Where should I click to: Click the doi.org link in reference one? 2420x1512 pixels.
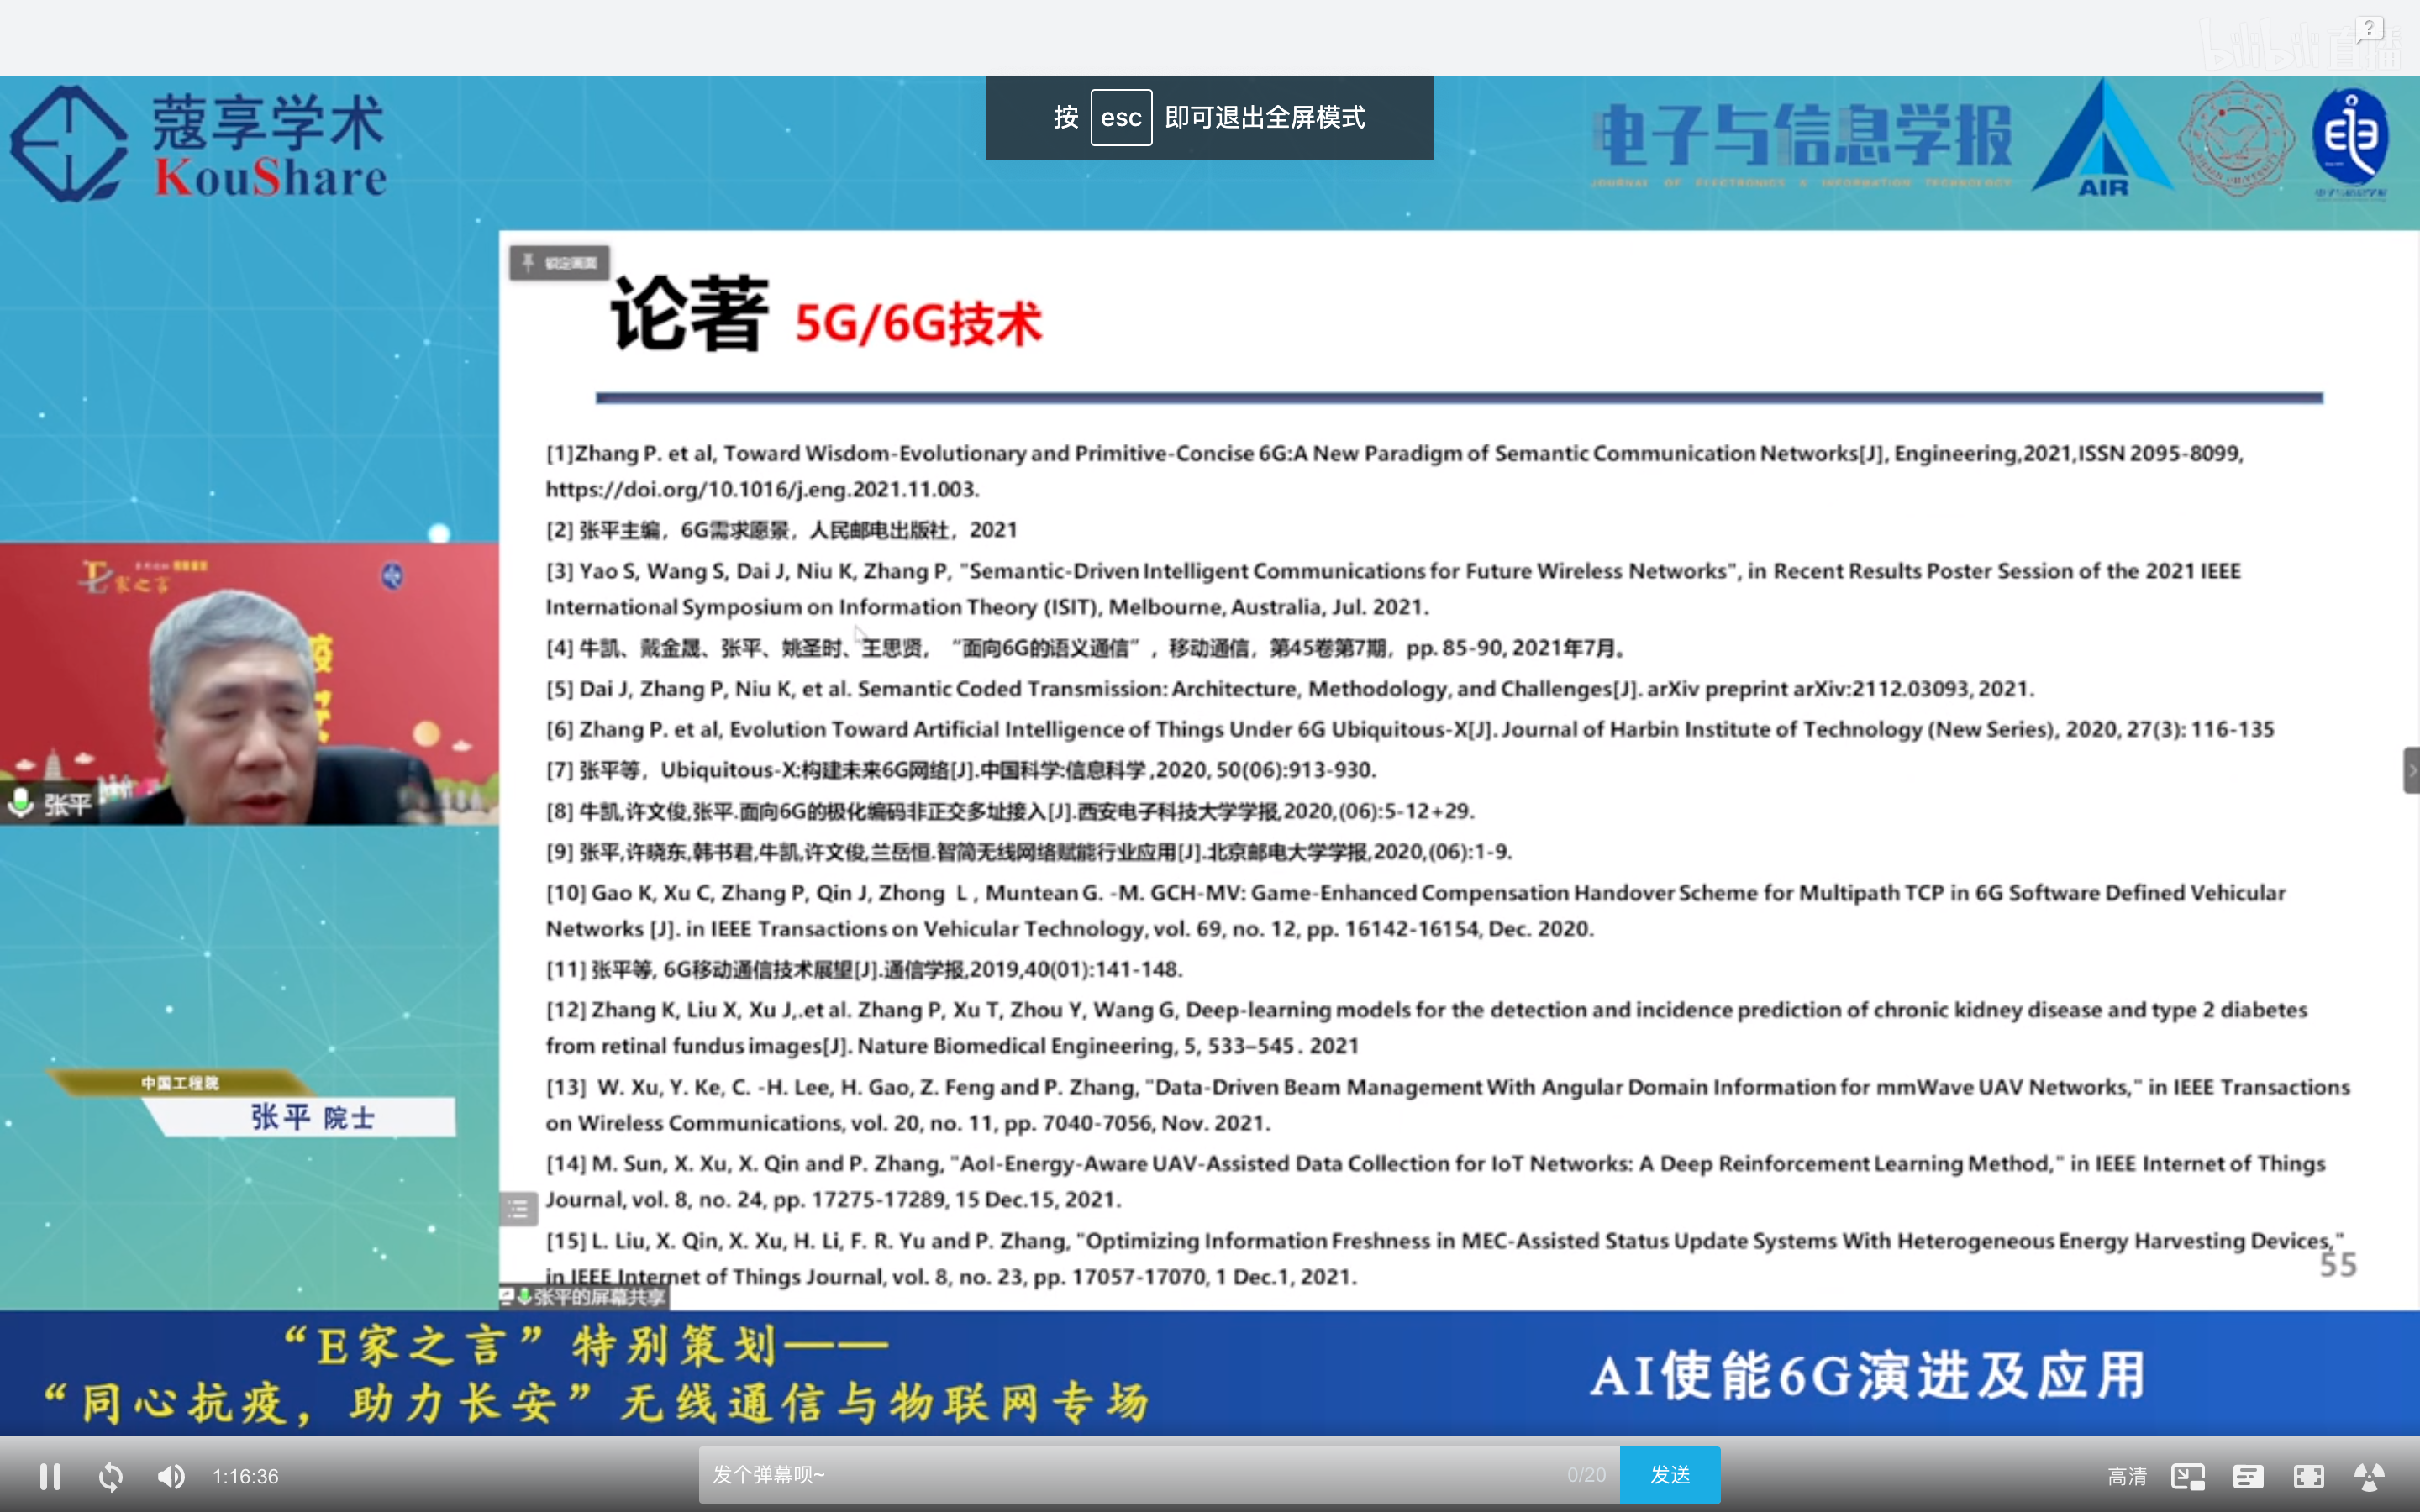[x=762, y=490]
